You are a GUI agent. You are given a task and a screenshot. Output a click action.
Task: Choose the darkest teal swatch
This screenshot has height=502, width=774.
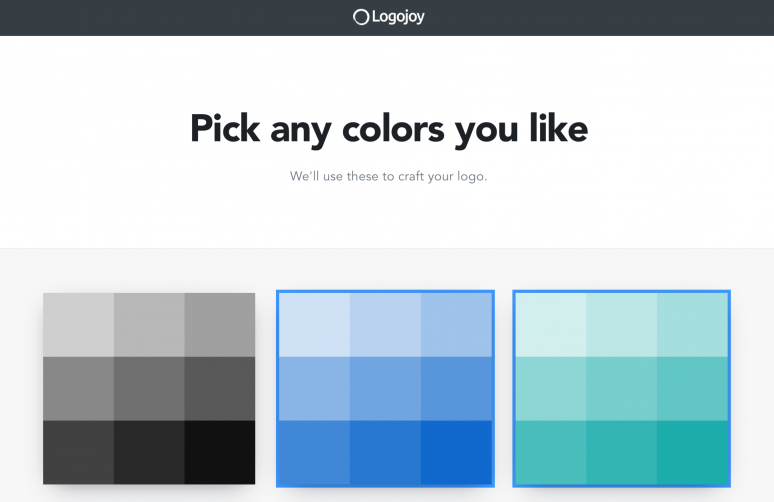coord(693,453)
